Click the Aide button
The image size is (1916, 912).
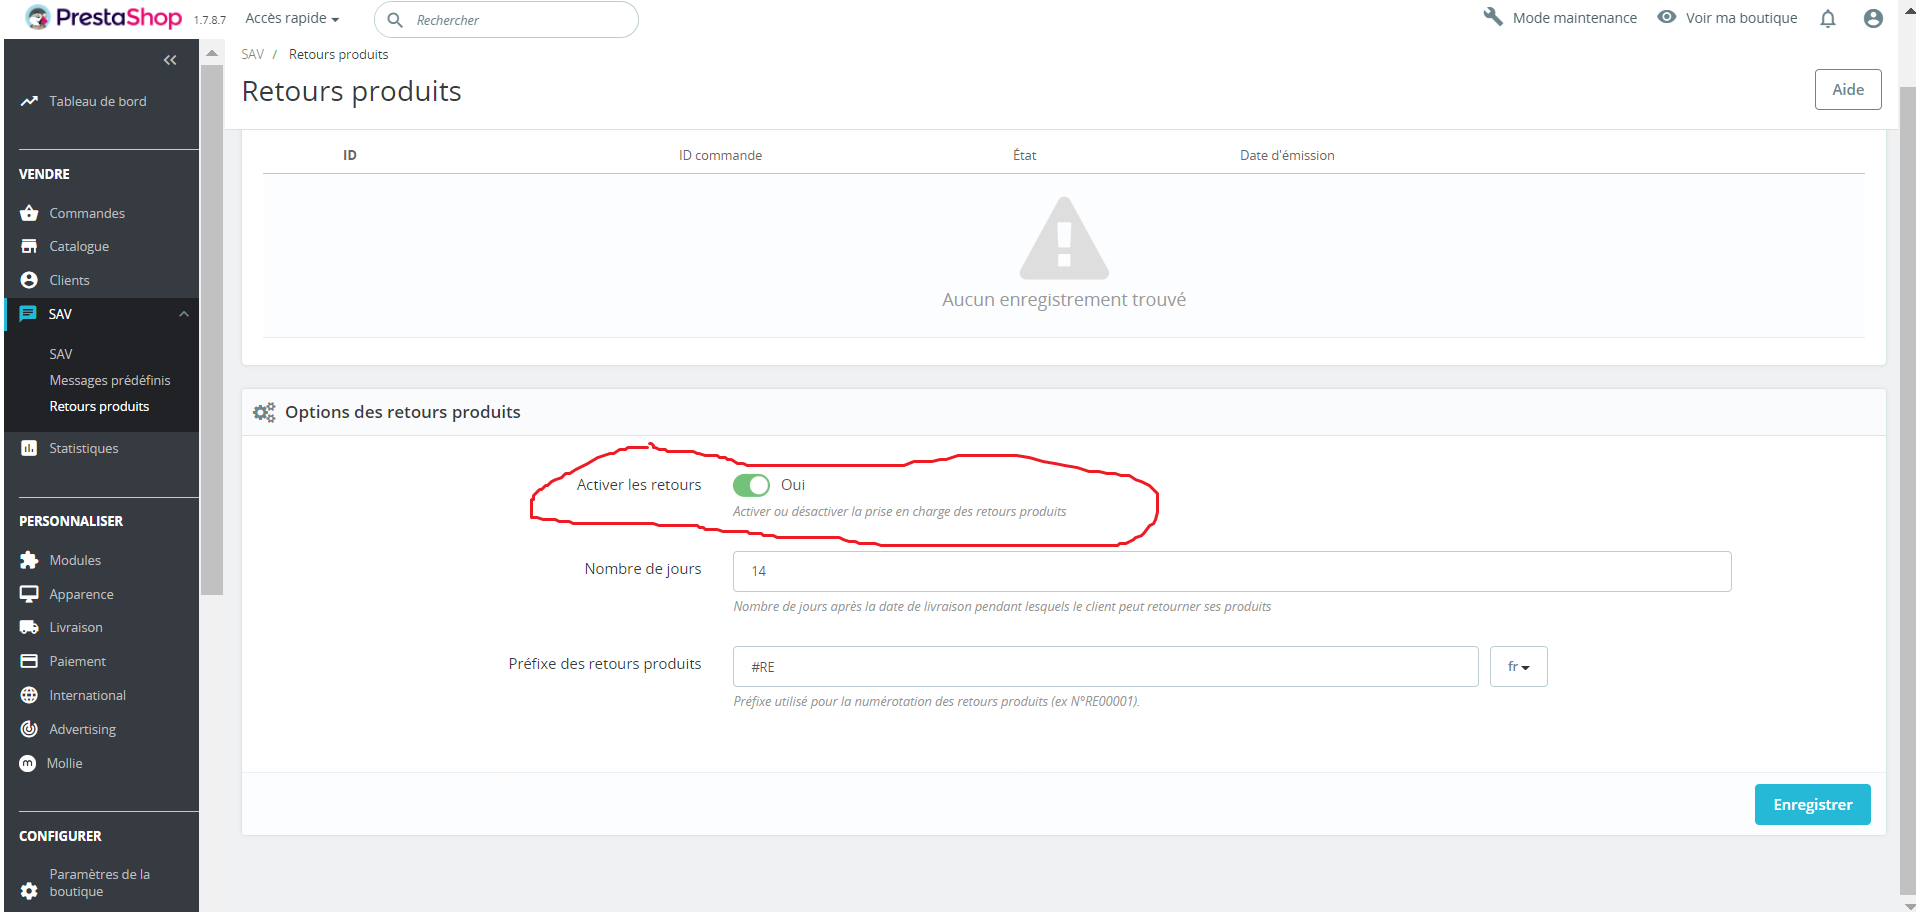tap(1848, 89)
